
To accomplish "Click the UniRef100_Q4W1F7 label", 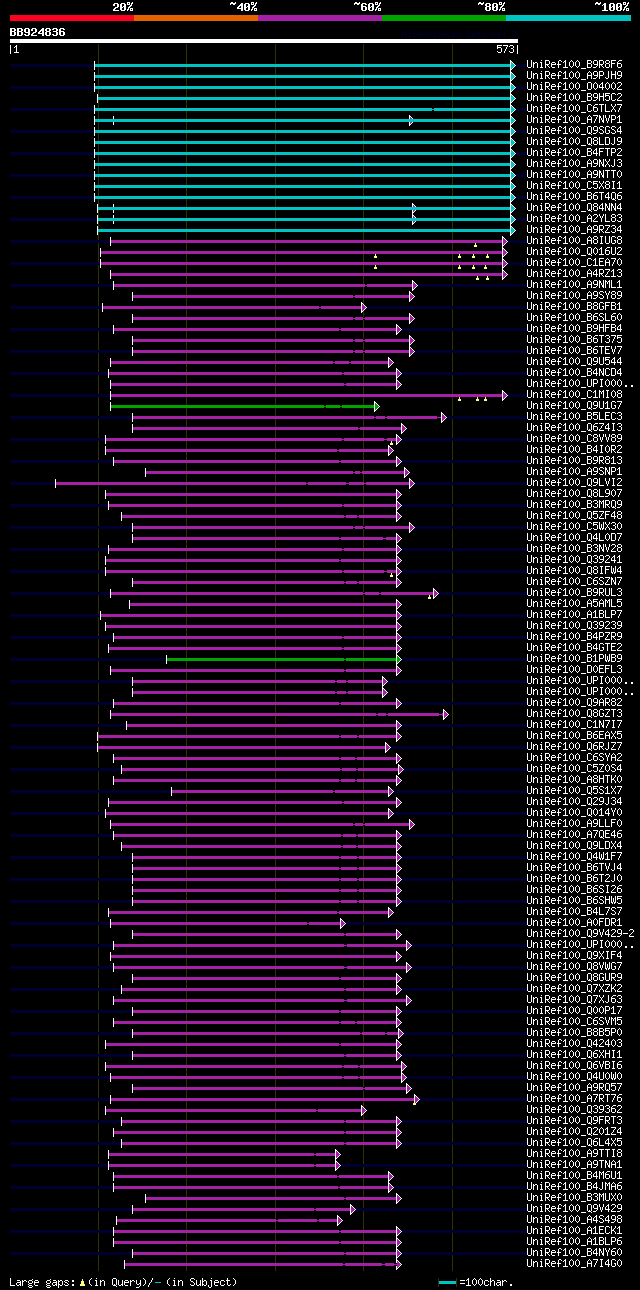I will click(x=574, y=857).
